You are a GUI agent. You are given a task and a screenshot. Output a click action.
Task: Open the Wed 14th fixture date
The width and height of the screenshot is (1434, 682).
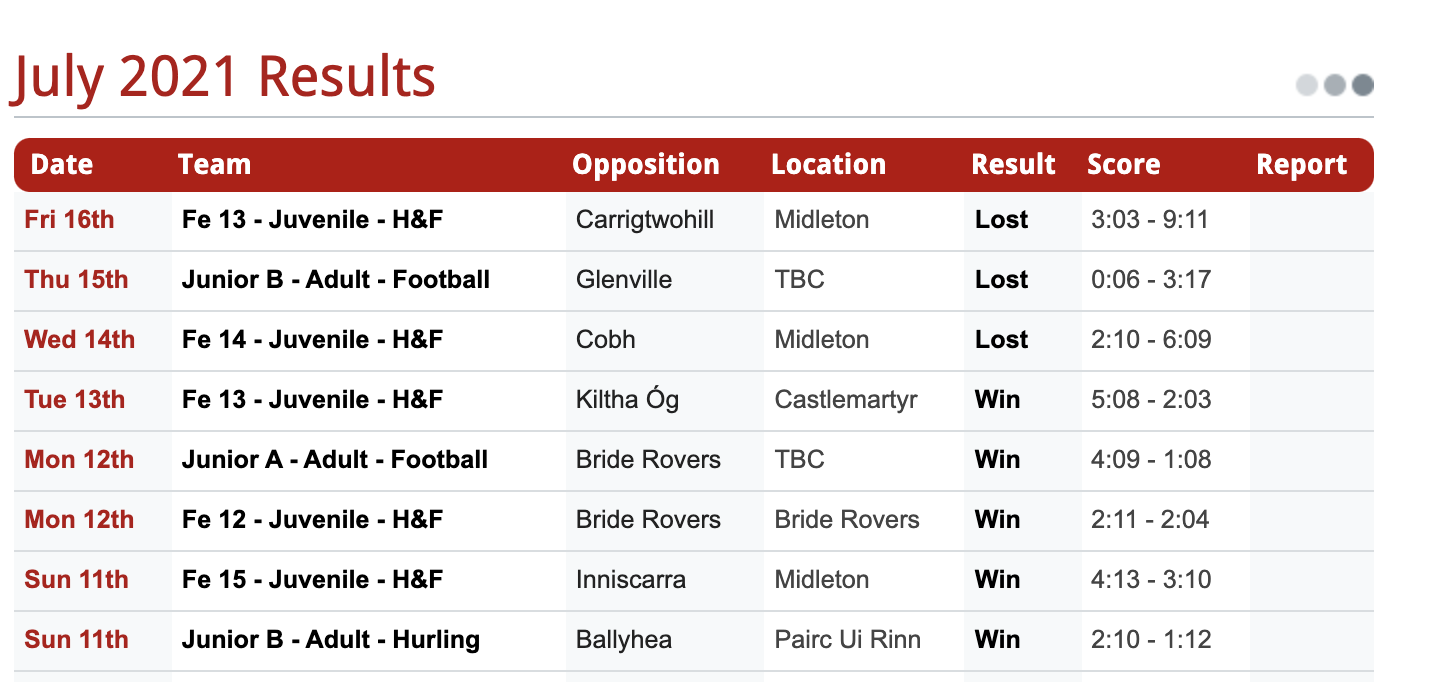[x=79, y=340]
